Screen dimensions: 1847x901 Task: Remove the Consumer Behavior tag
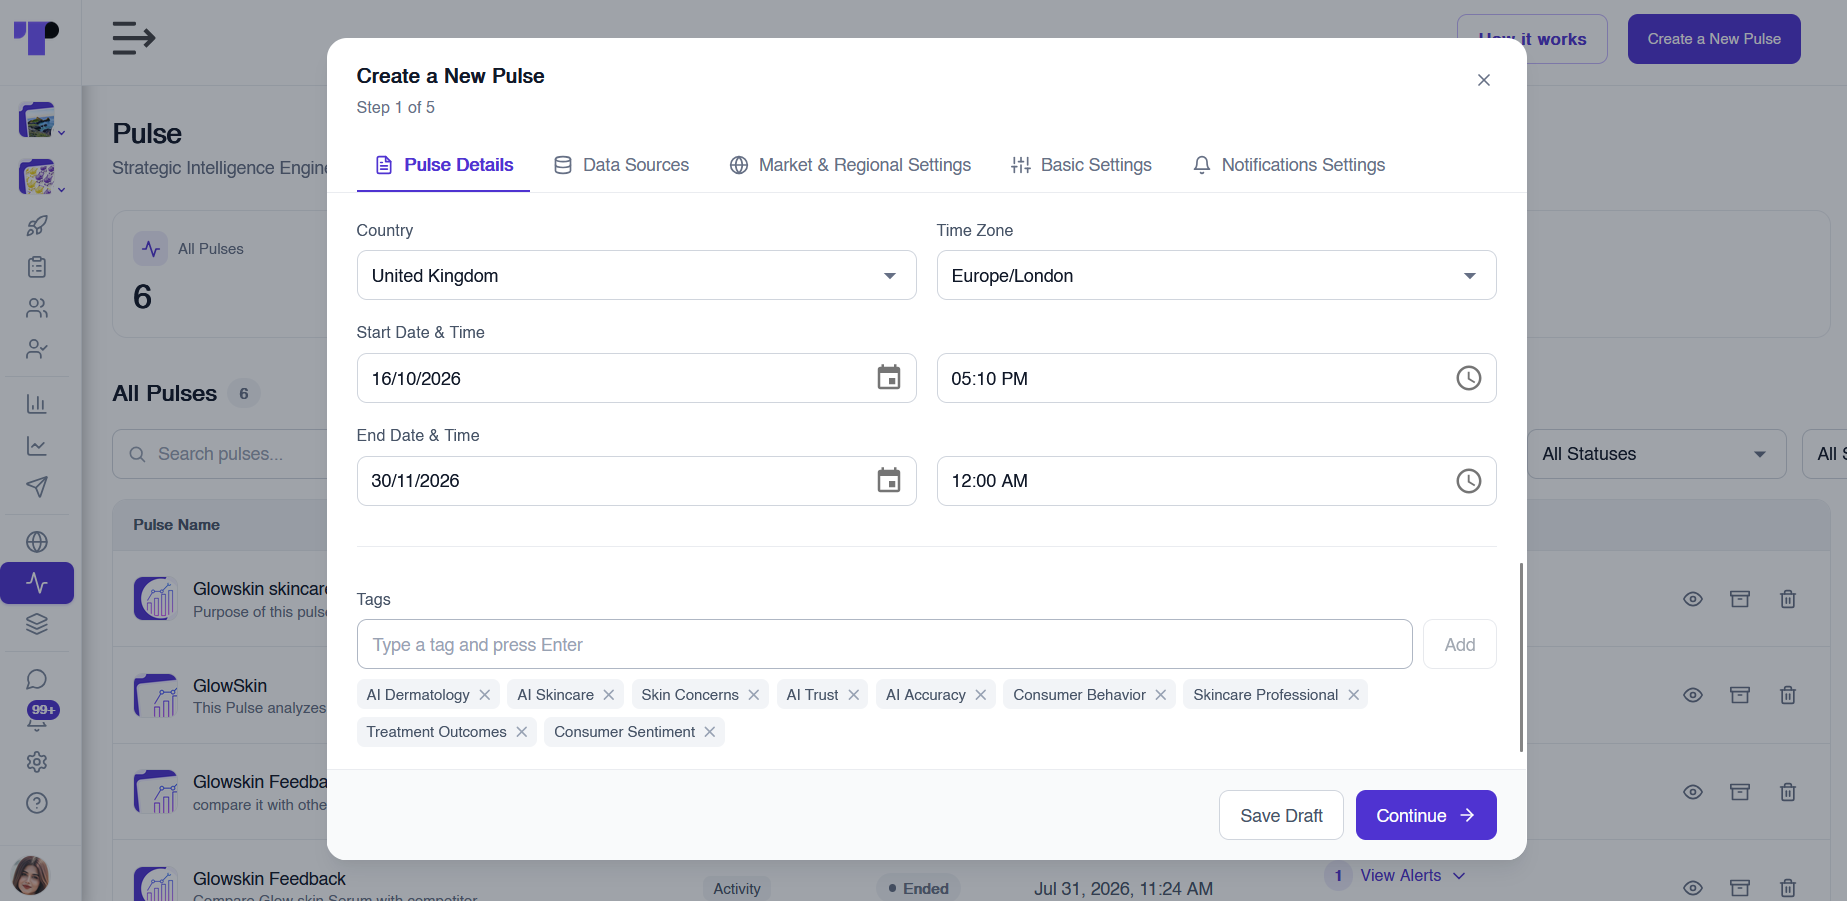(x=1161, y=695)
